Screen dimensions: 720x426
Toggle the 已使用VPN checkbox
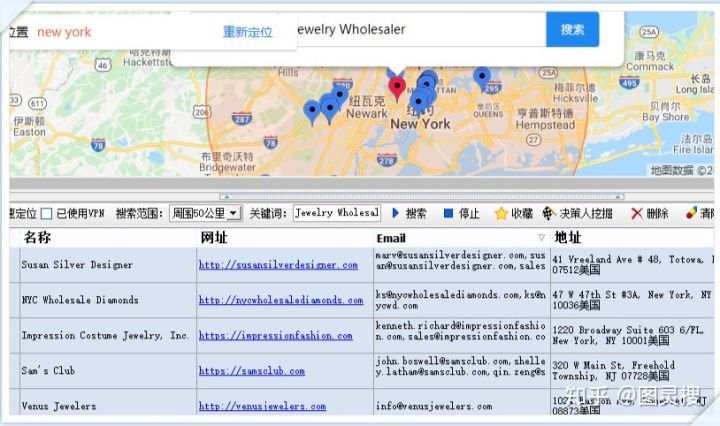[46, 213]
